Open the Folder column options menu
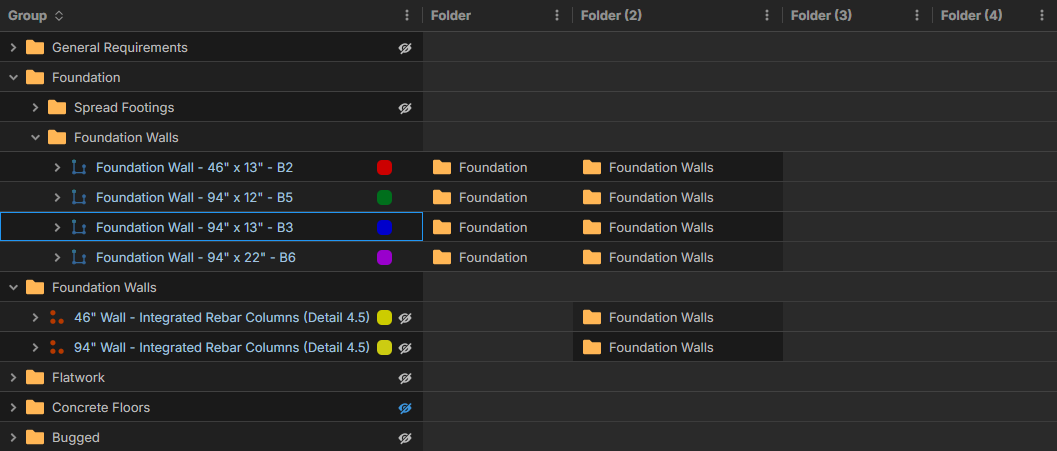This screenshot has height=451, width=1057. pos(557,16)
